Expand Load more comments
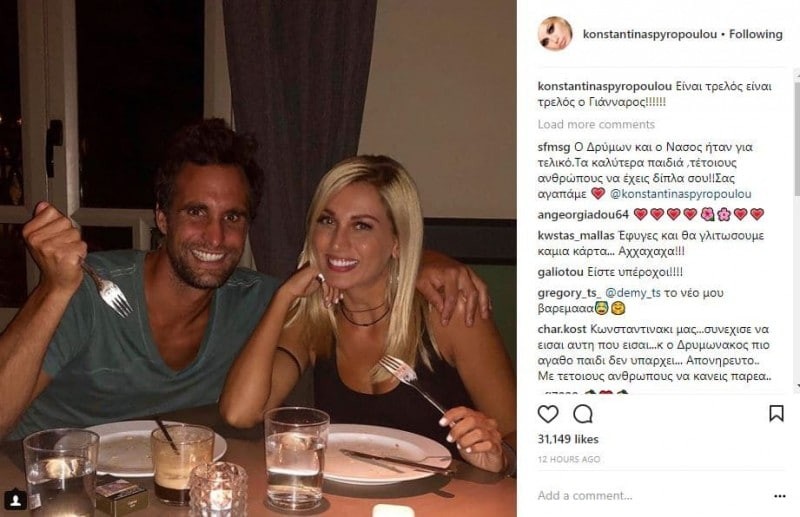The image size is (800, 517). pyautogui.click(x=596, y=125)
